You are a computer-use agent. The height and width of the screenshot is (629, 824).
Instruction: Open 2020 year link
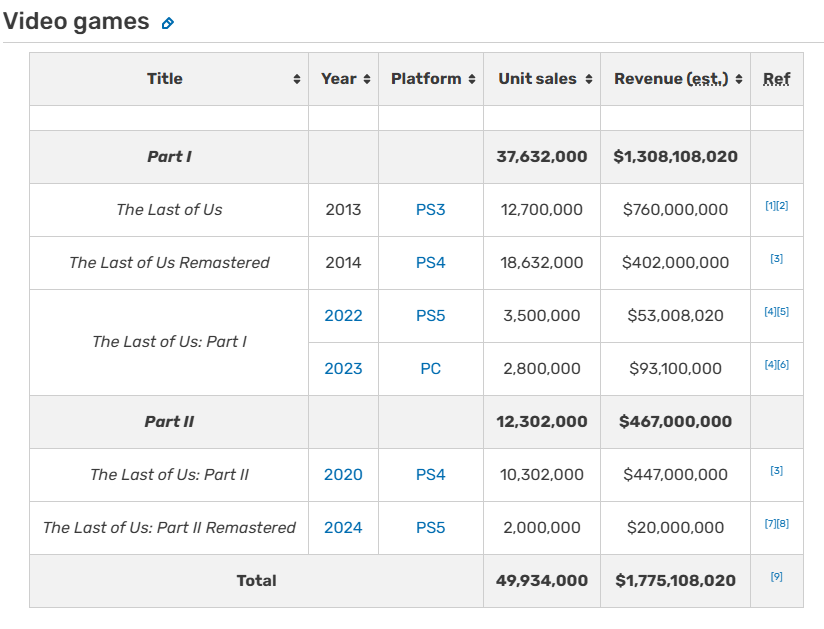(343, 475)
